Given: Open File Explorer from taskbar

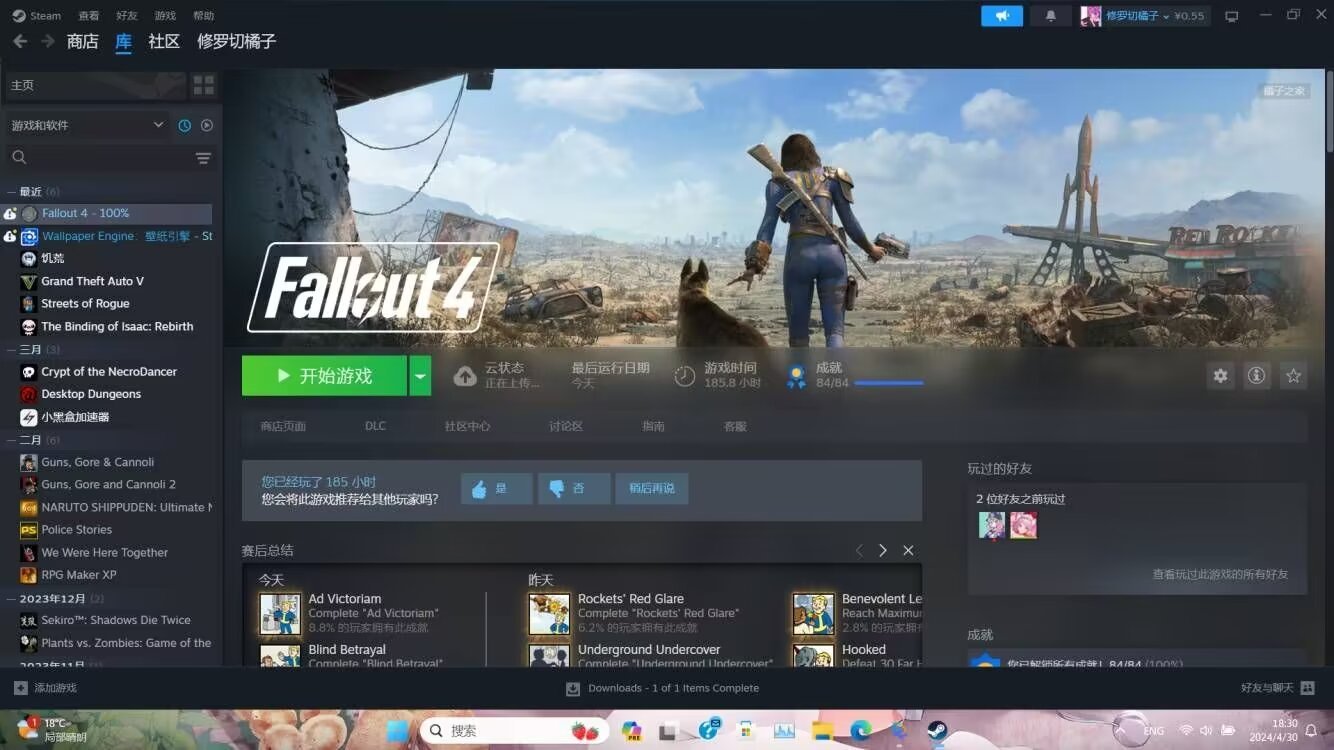Looking at the screenshot, I should [x=822, y=731].
